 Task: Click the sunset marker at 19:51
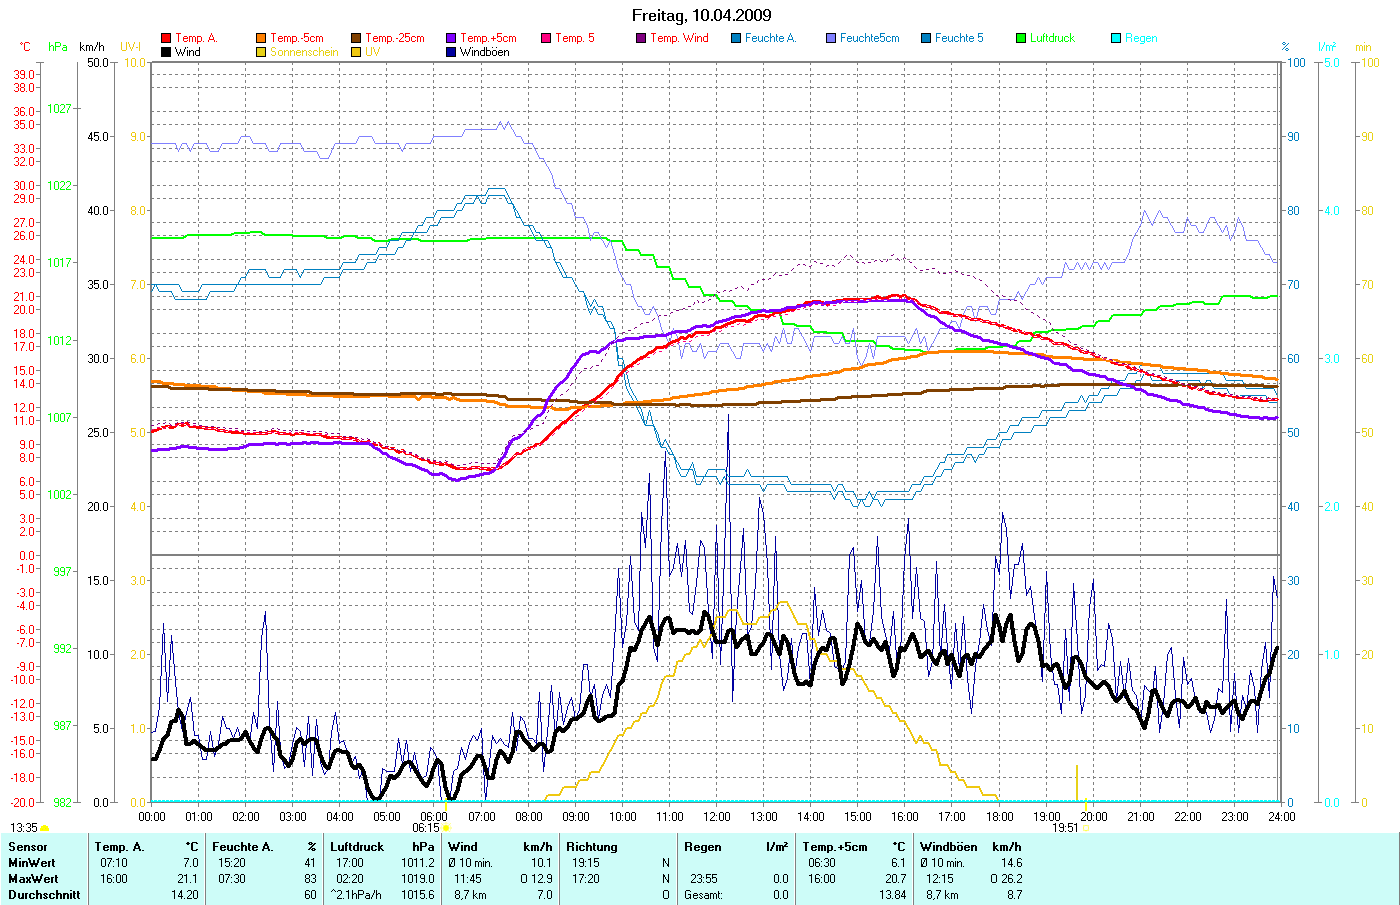1087,828
